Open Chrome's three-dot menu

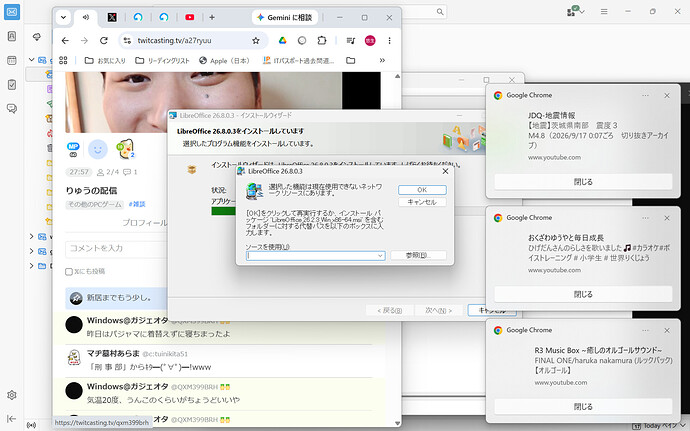[389, 41]
